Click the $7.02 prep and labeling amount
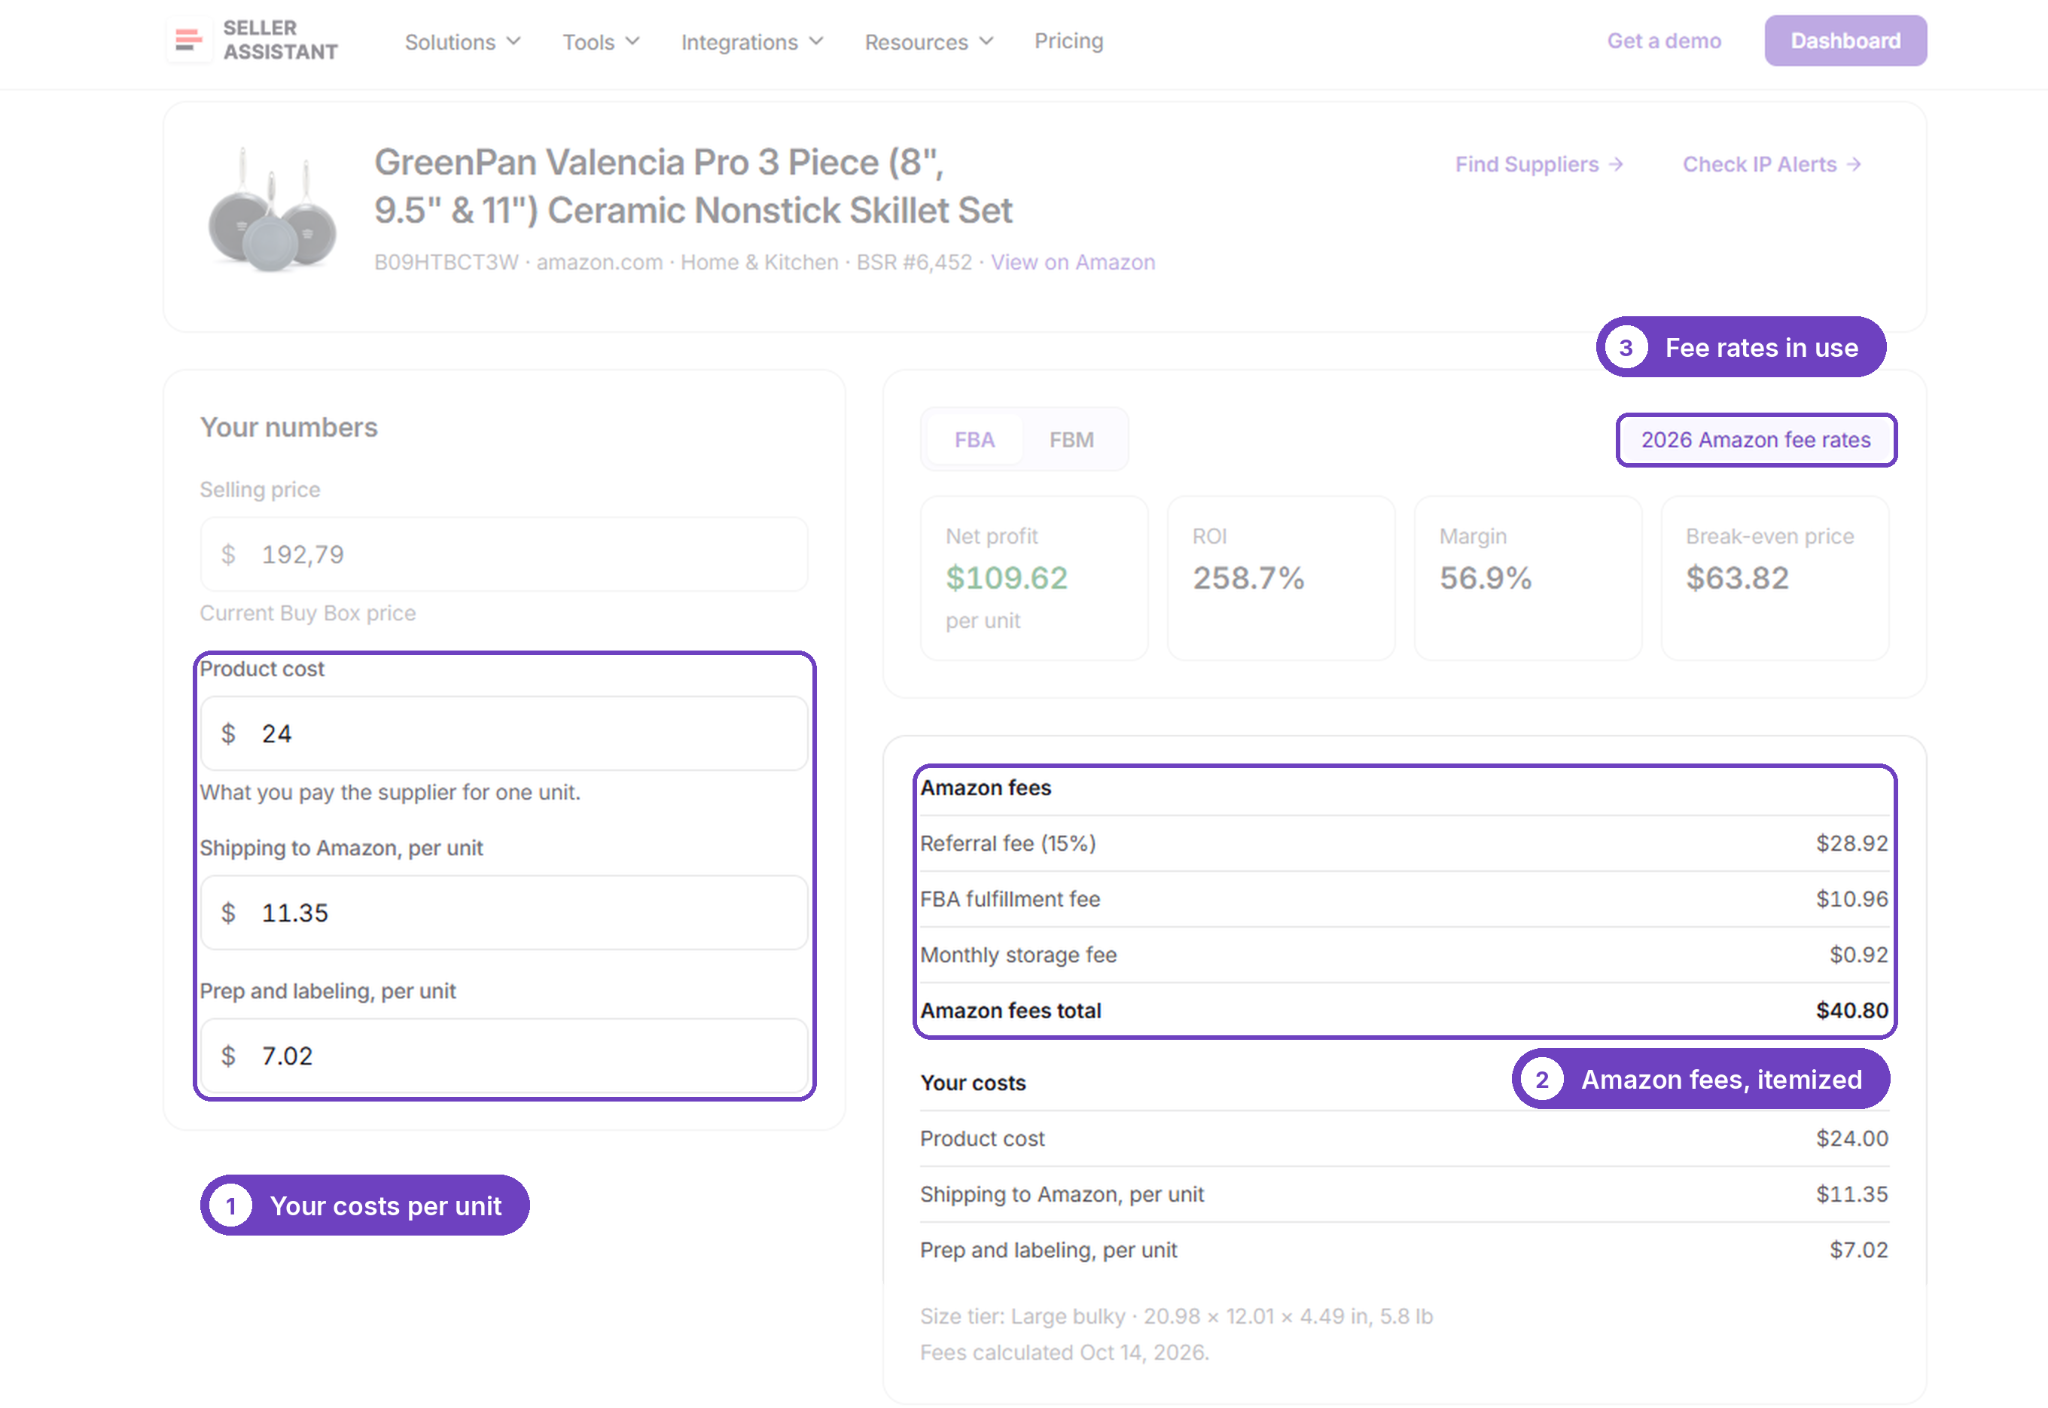 pyautogui.click(x=1859, y=1250)
